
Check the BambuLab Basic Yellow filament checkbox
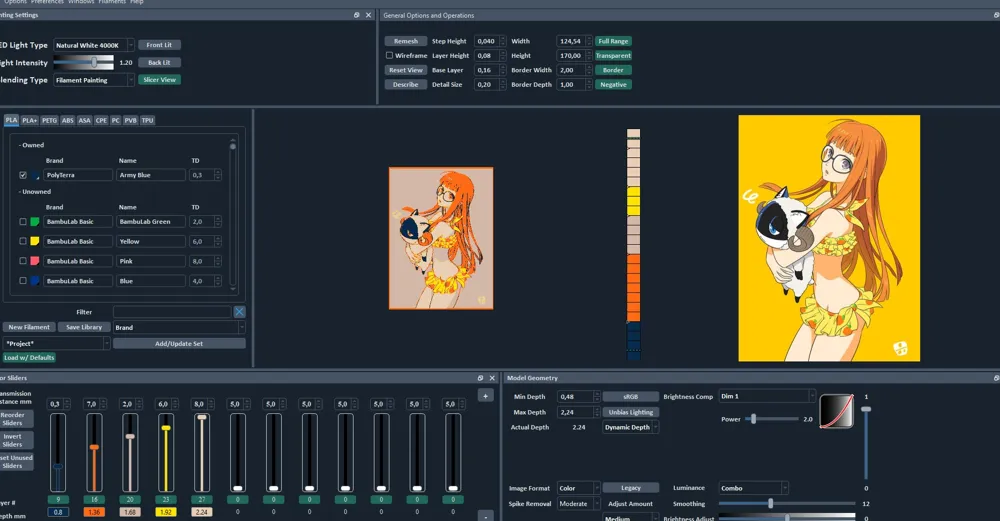pyautogui.click(x=23, y=242)
